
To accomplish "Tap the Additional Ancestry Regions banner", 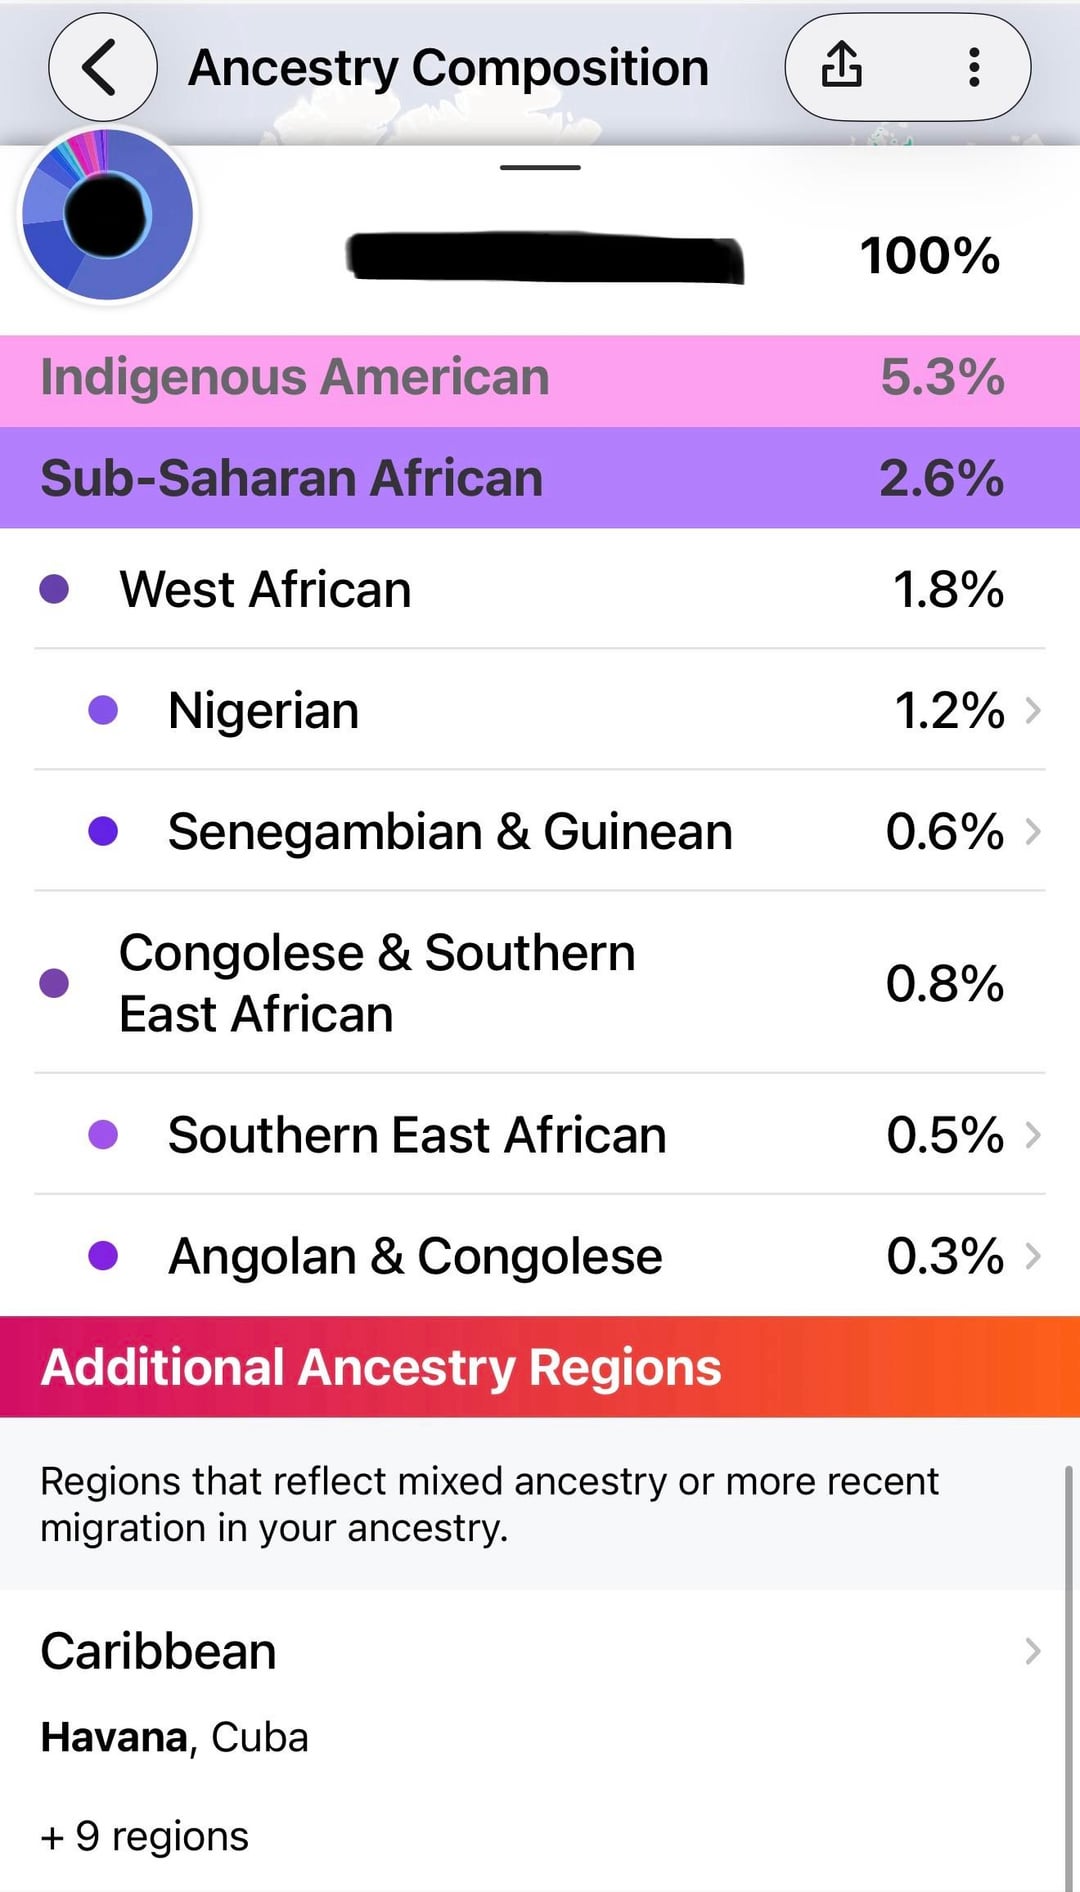I will [540, 1367].
